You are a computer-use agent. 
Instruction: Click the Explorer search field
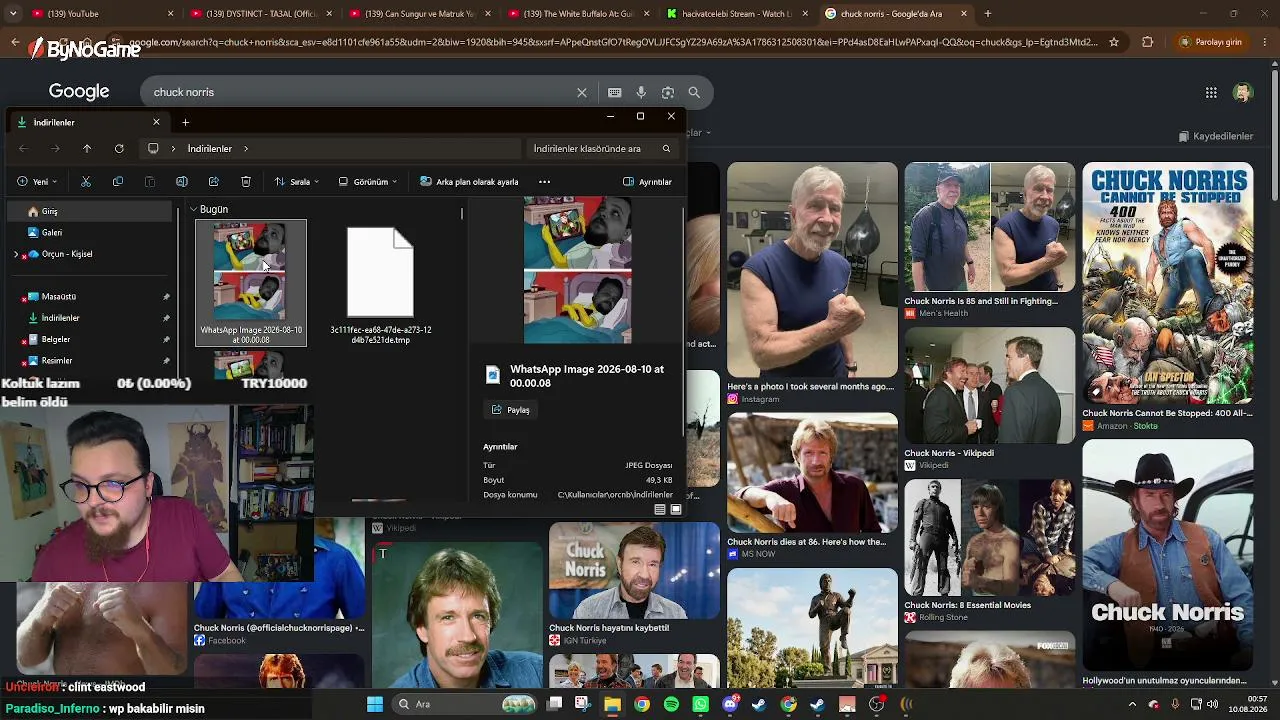pos(602,149)
